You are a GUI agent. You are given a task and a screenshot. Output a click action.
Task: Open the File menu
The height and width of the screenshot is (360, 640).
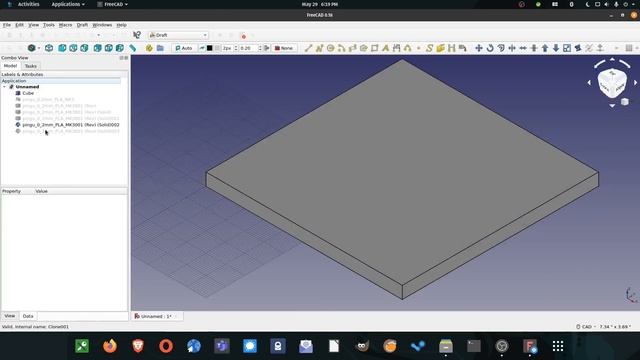[x=7, y=25]
